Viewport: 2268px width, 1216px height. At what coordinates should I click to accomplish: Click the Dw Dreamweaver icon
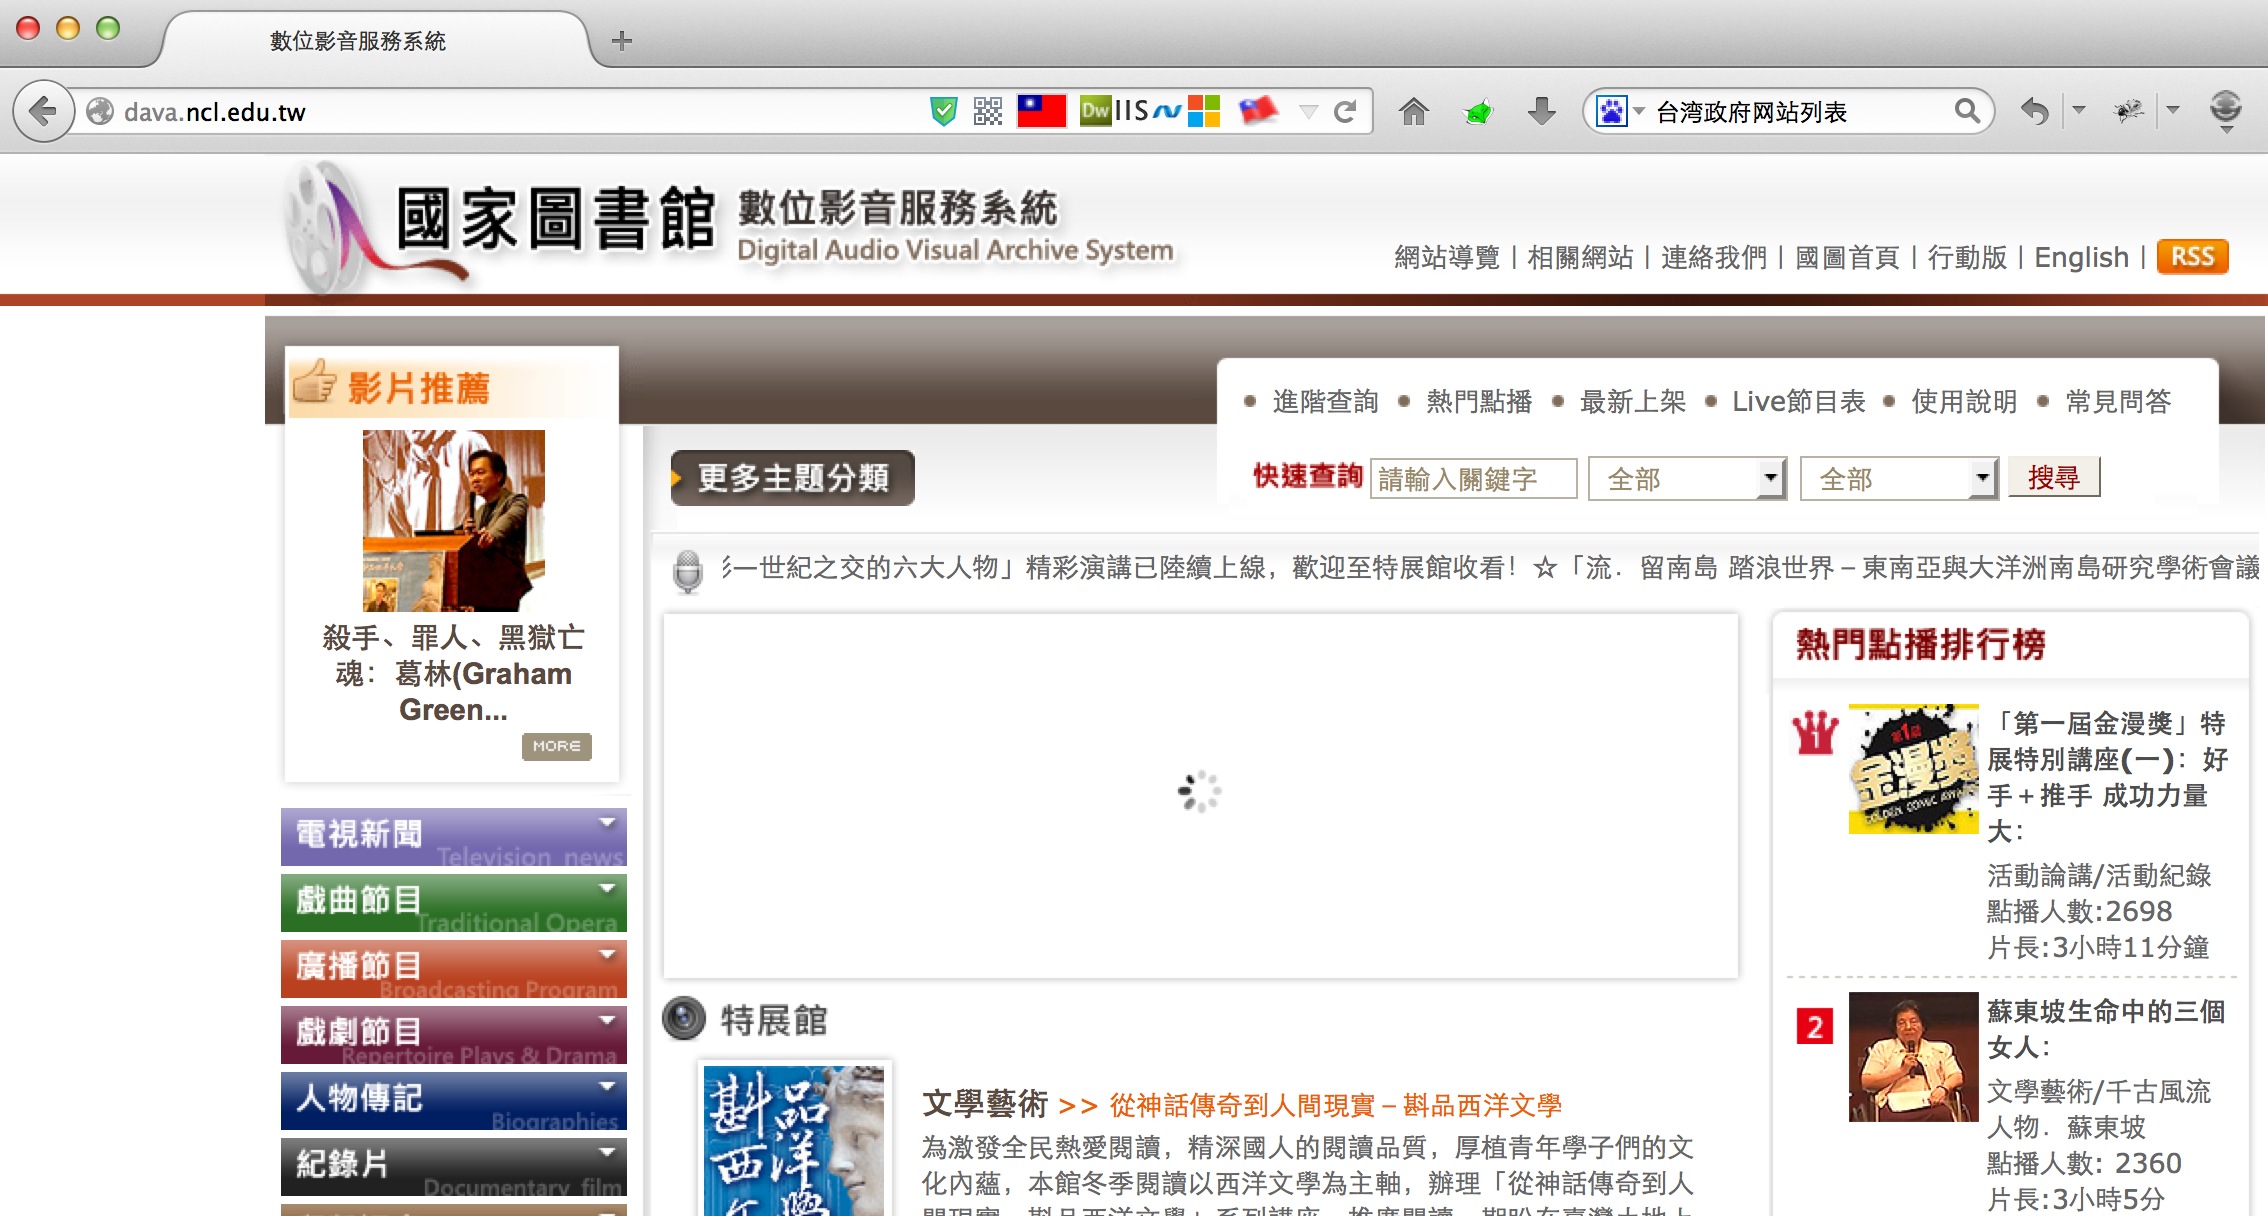[1096, 111]
